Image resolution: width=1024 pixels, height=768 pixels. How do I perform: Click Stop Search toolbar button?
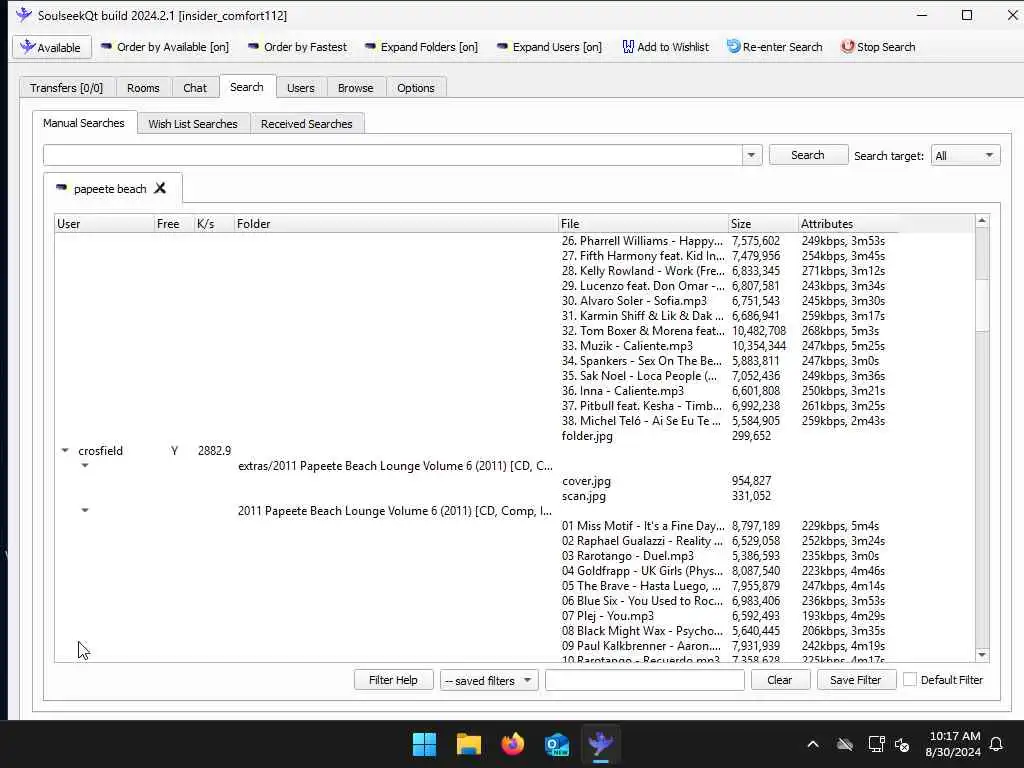coord(878,47)
